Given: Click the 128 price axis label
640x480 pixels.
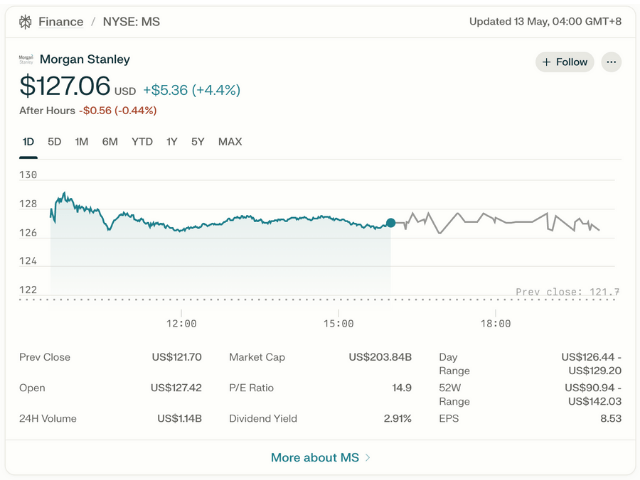Looking at the screenshot, I should click(28, 204).
